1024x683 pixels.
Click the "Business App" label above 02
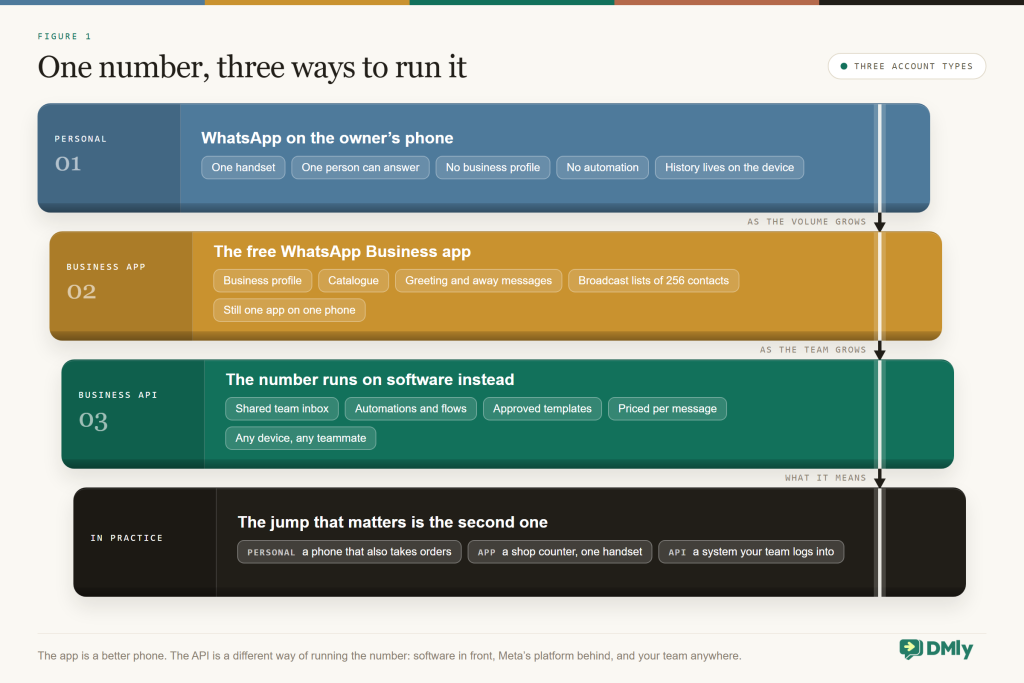pyautogui.click(x=106, y=267)
